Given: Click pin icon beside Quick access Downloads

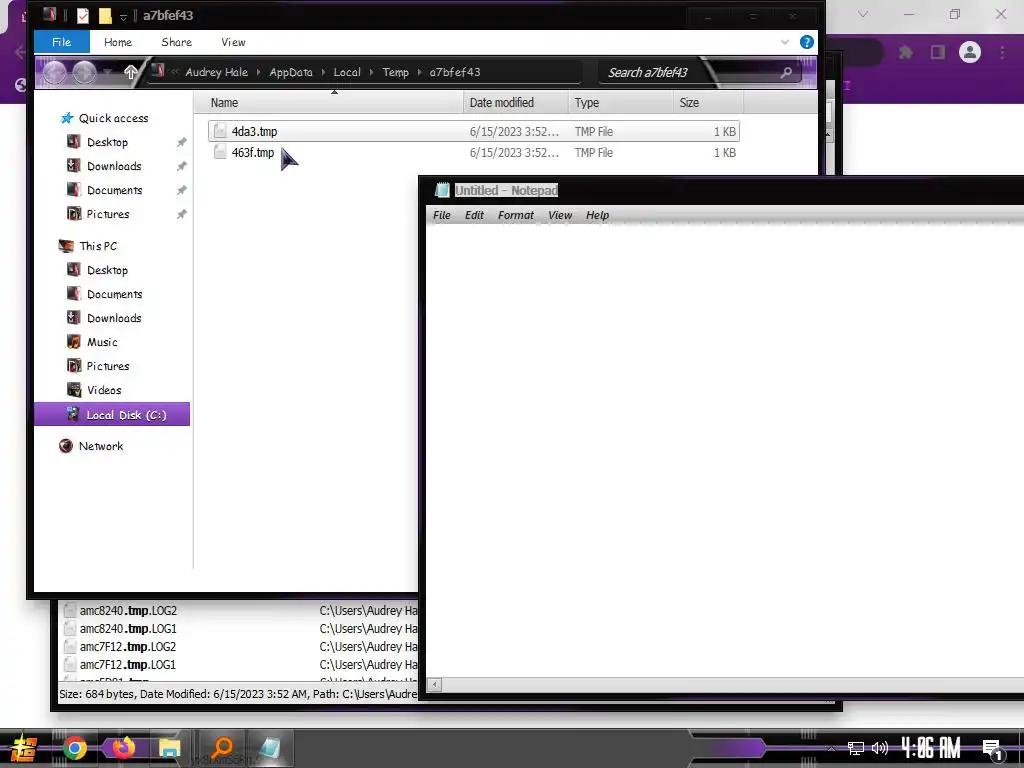Looking at the screenshot, I should (182, 167).
